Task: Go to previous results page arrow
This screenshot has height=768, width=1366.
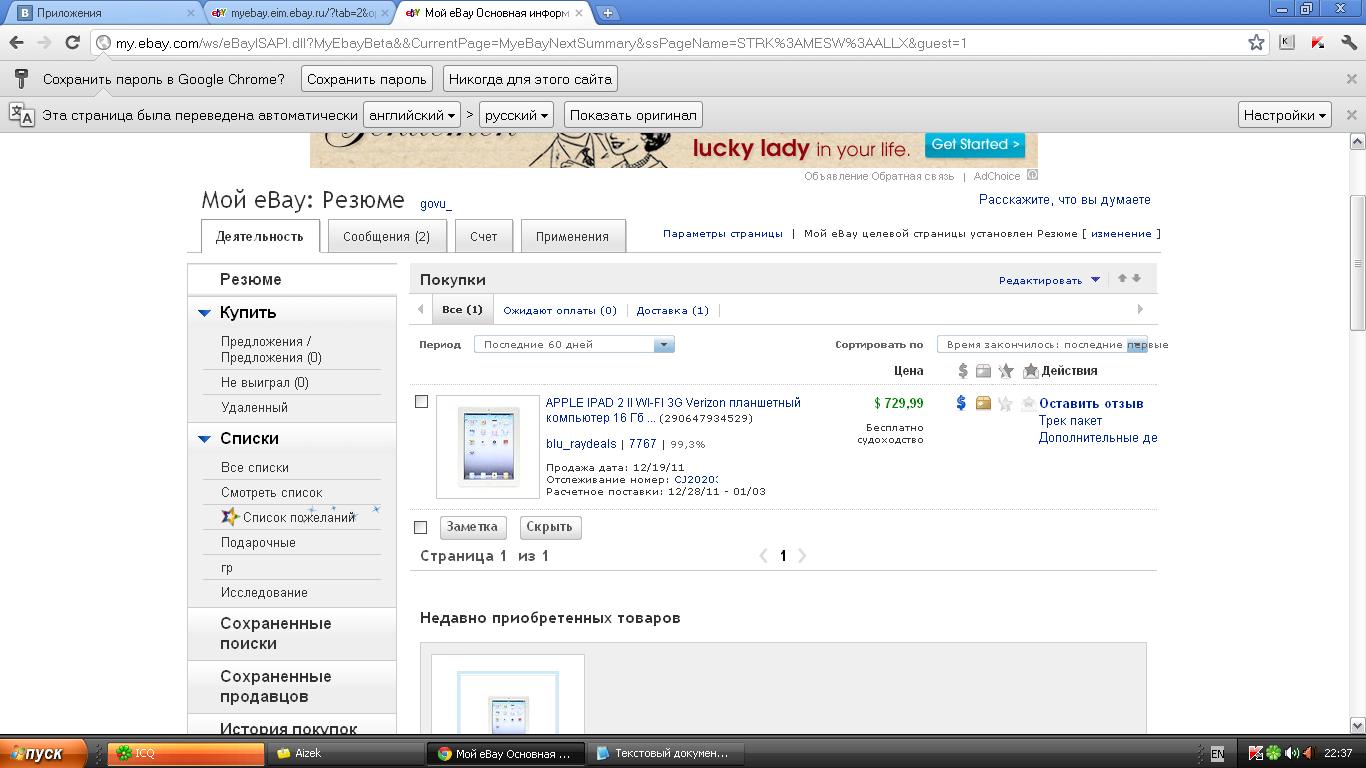Action: [764, 555]
